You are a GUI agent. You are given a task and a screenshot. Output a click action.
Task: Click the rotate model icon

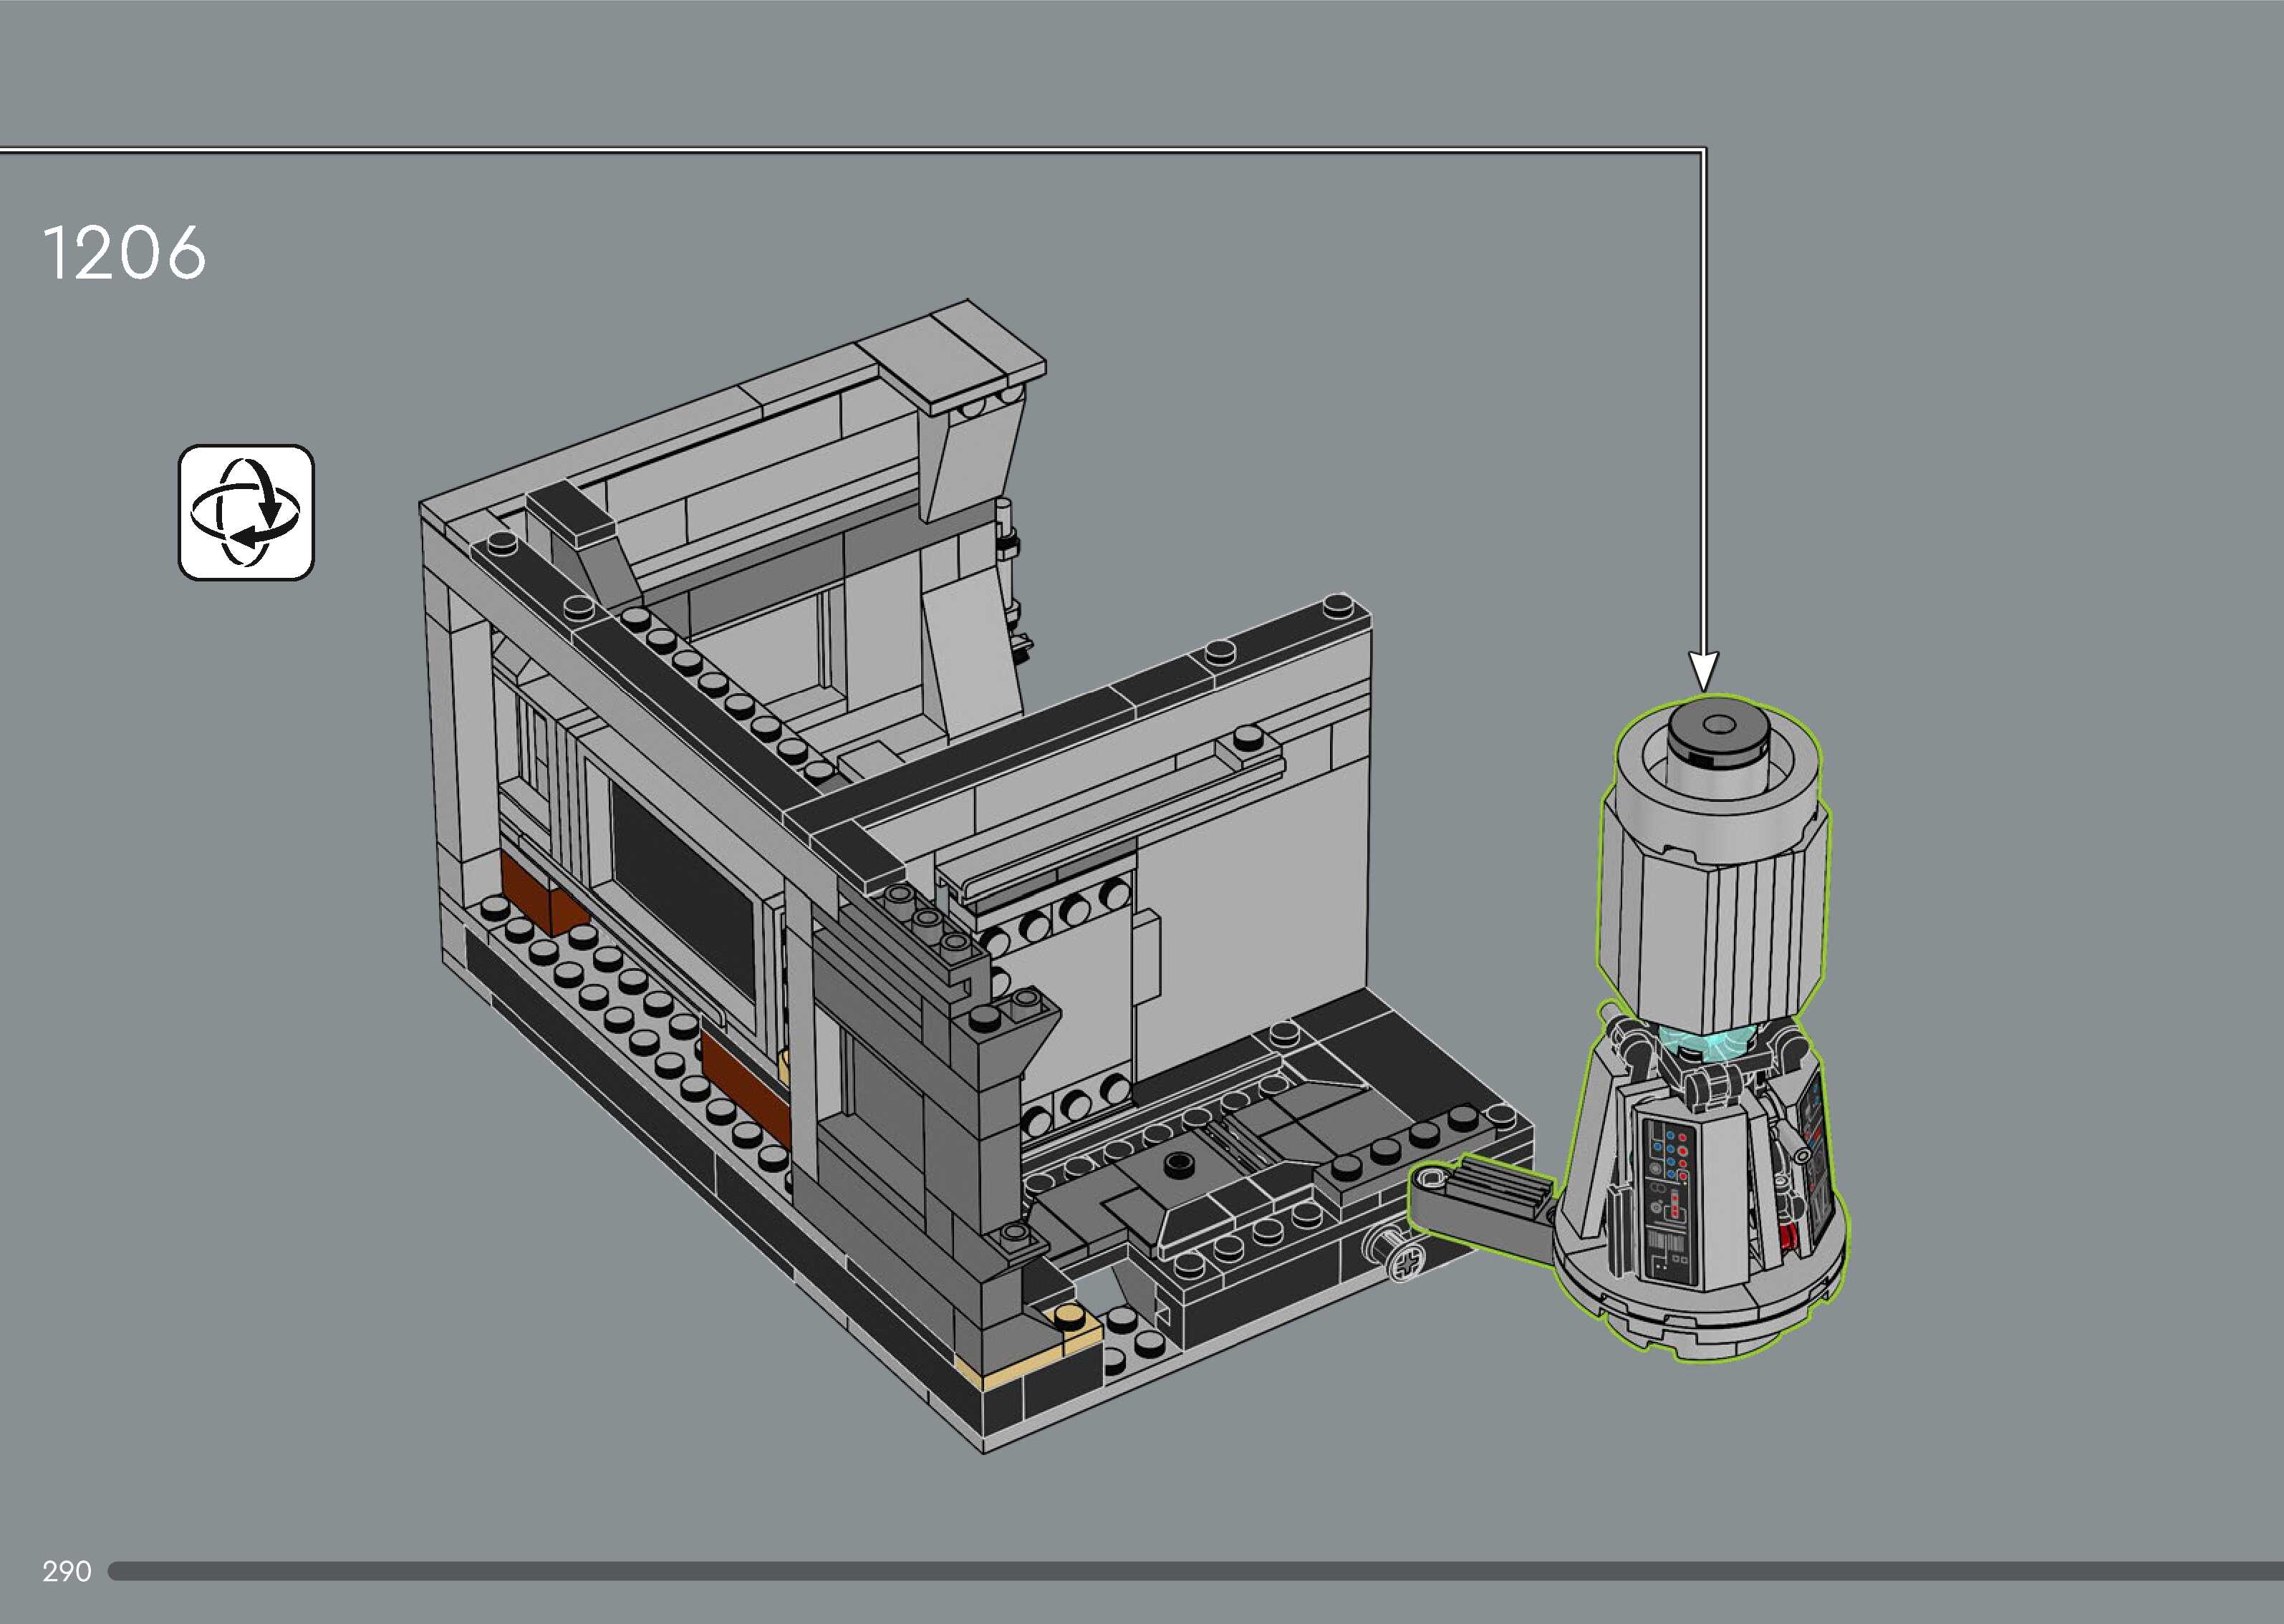point(246,512)
